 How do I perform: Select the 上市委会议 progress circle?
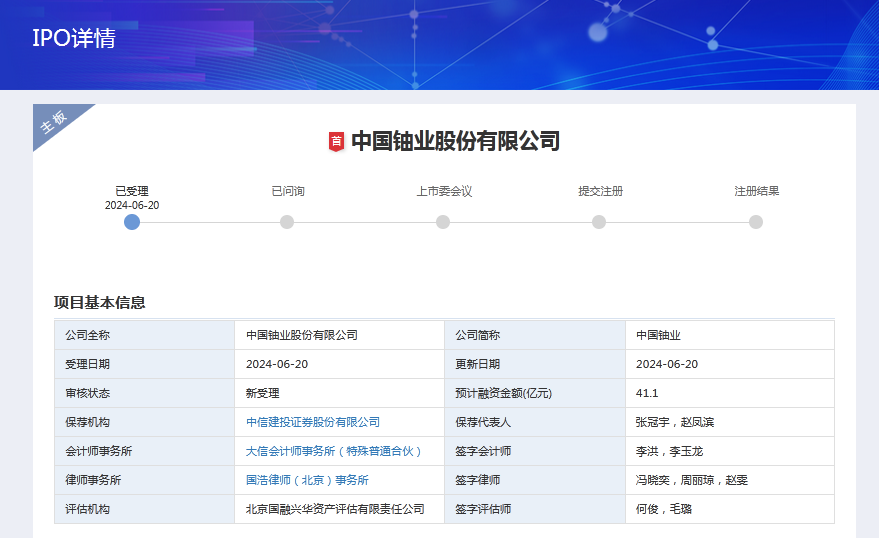[x=443, y=222]
